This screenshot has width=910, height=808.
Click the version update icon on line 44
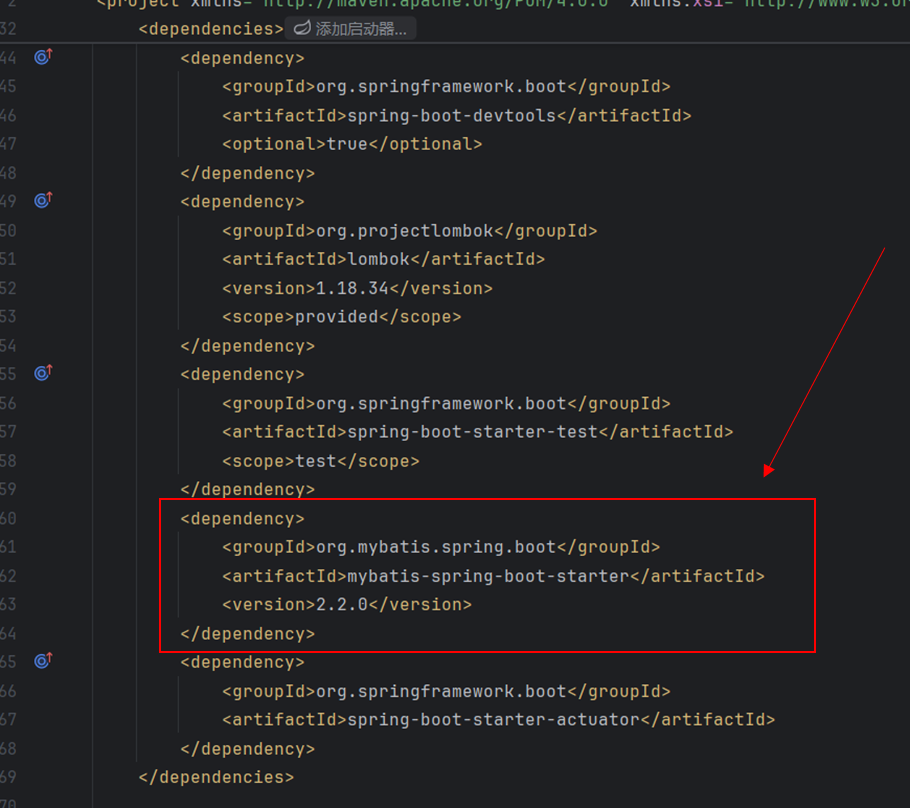(x=42, y=57)
